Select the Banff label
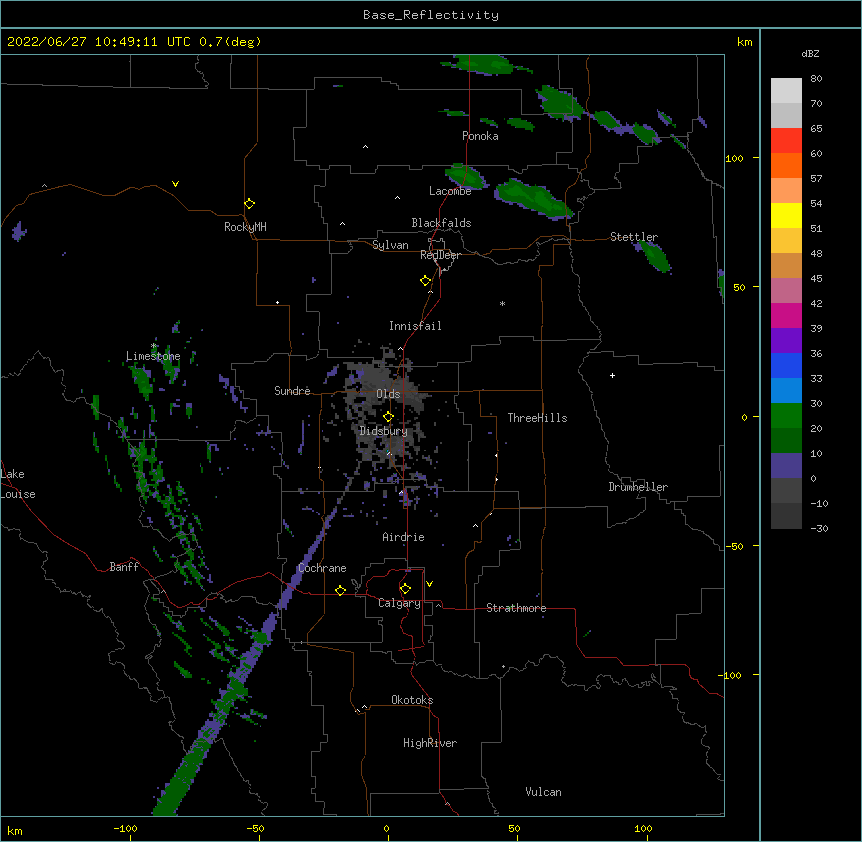This screenshot has width=862, height=842. point(124,567)
